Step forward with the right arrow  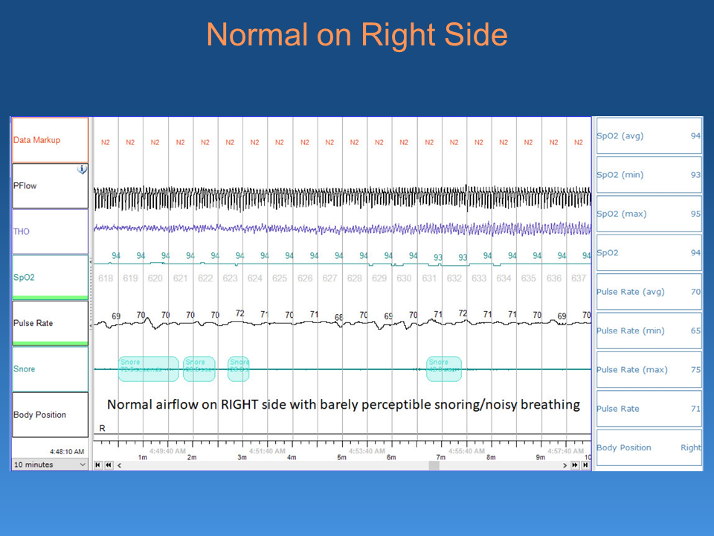pyautogui.click(x=568, y=465)
